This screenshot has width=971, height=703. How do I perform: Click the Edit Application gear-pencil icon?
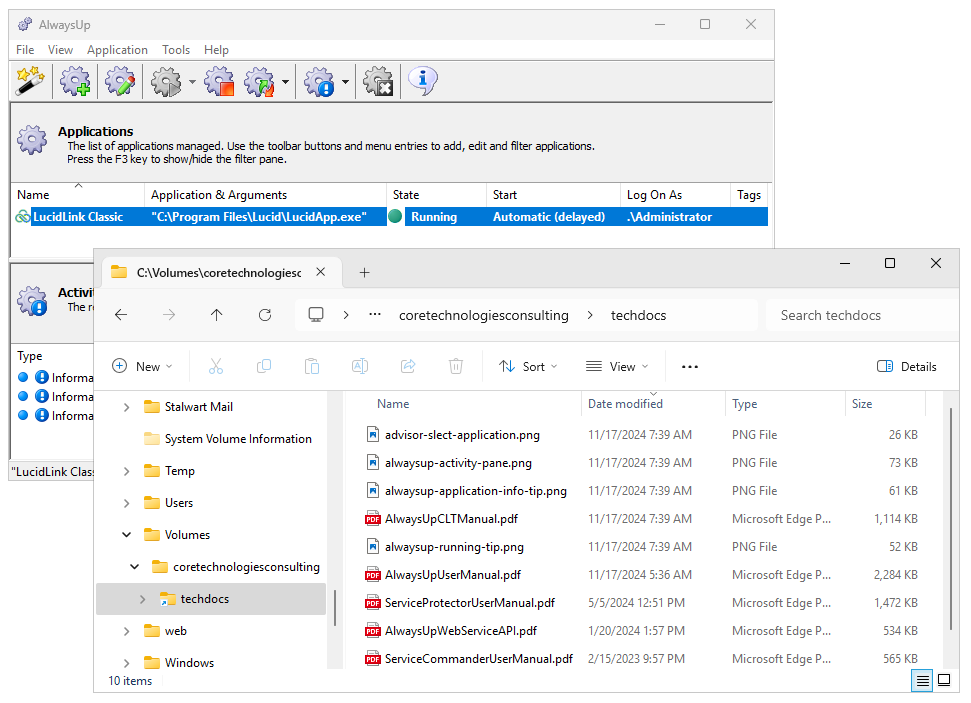point(120,81)
